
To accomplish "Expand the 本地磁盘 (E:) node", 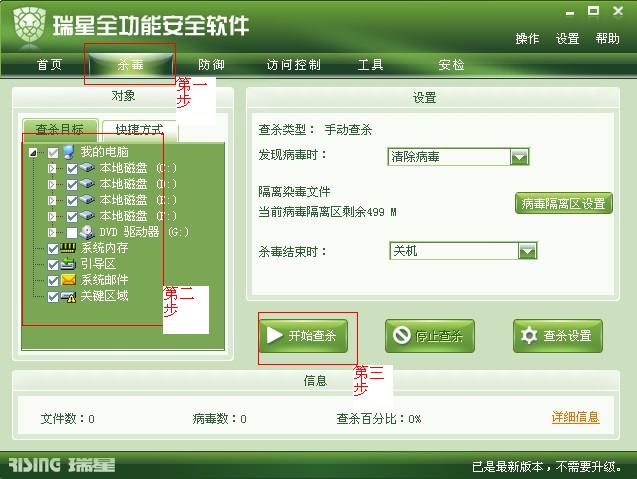I will [52, 200].
